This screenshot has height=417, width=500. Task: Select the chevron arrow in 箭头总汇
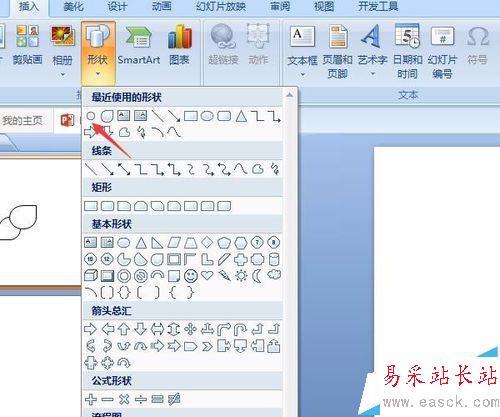[x=207, y=347]
